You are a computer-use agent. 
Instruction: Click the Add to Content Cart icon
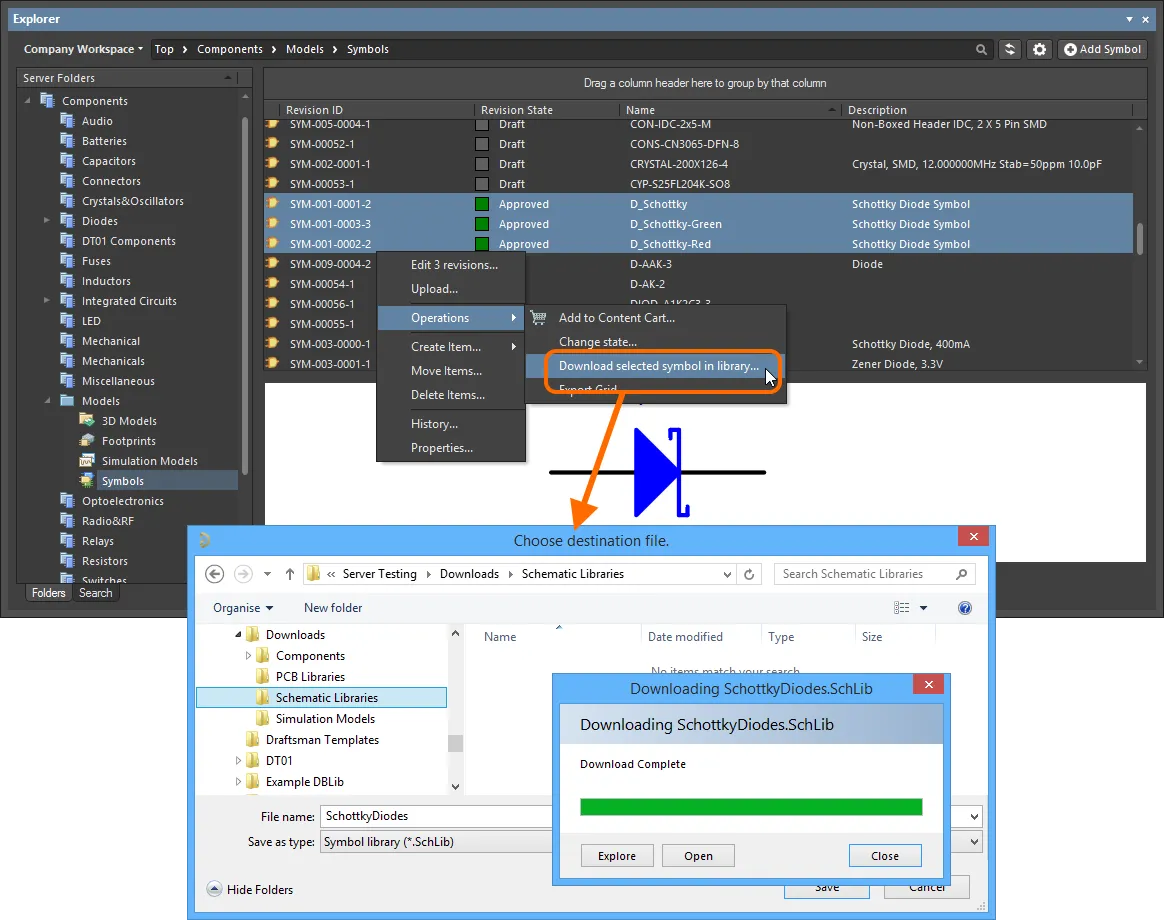pos(539,318)
